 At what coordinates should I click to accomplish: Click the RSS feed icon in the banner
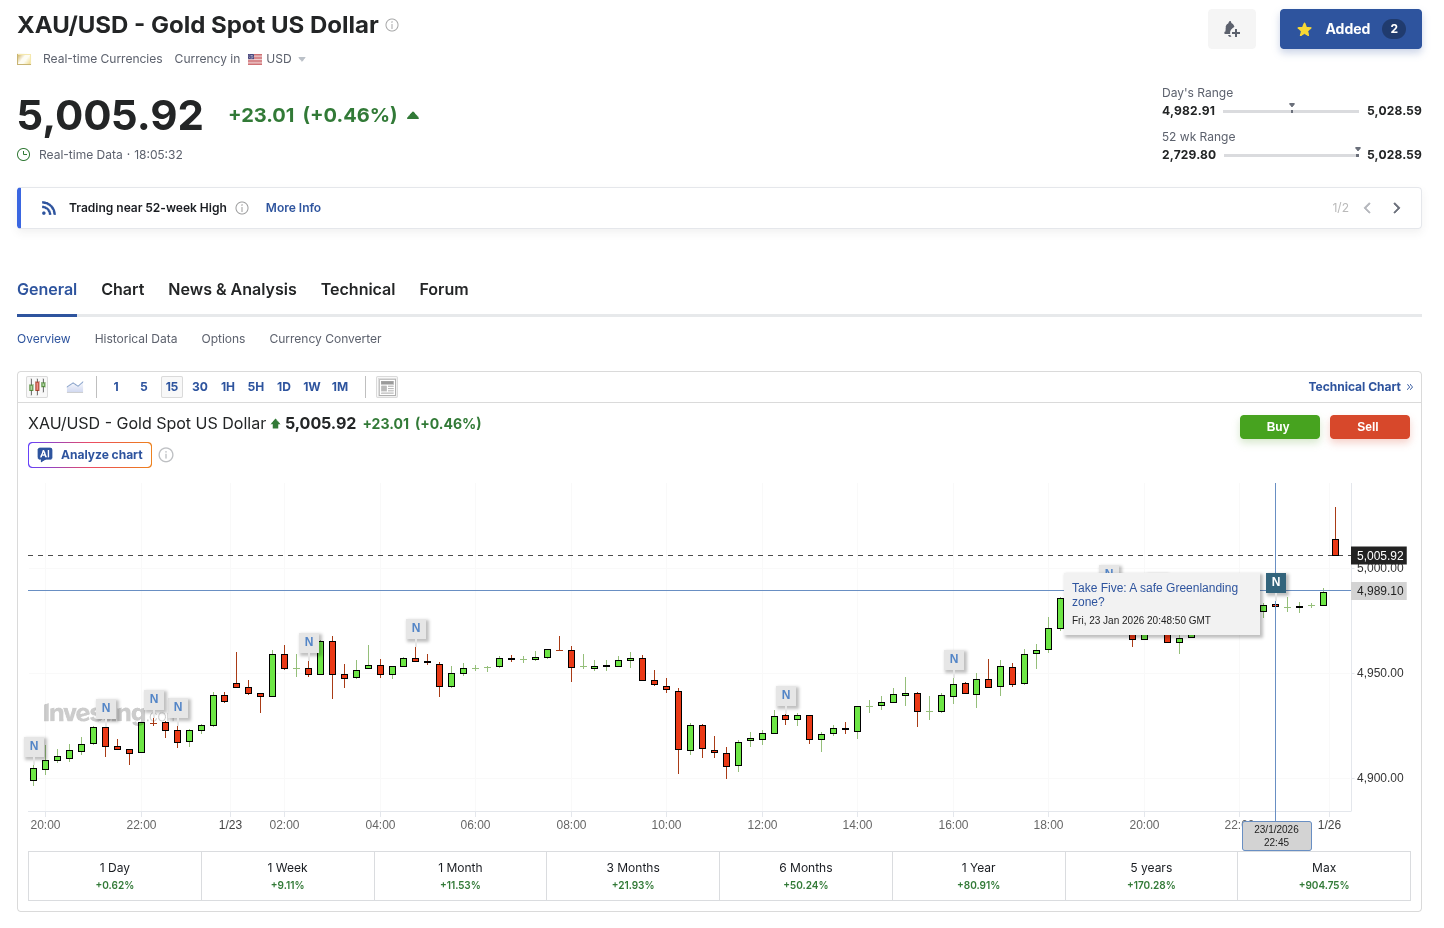(x=49, y=208)
